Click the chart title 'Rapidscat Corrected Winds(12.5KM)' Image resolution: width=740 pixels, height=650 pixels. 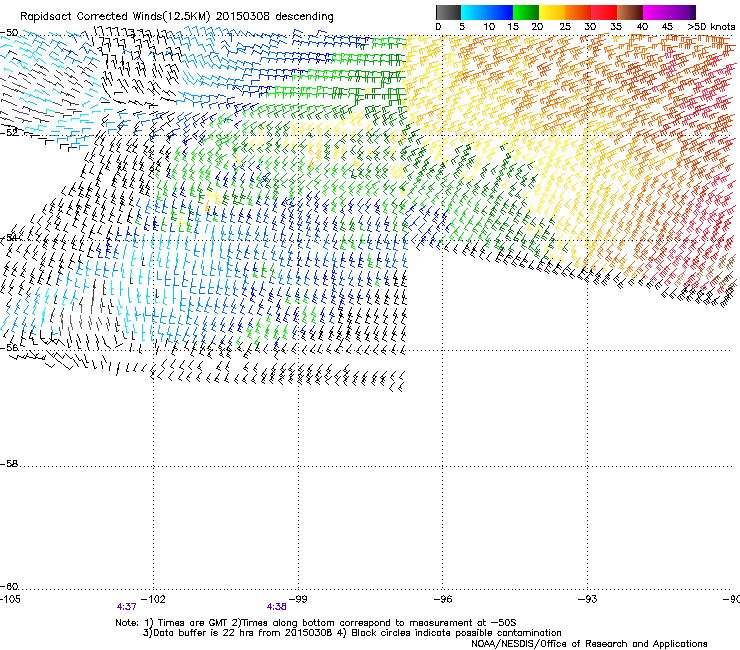[115, 17]
